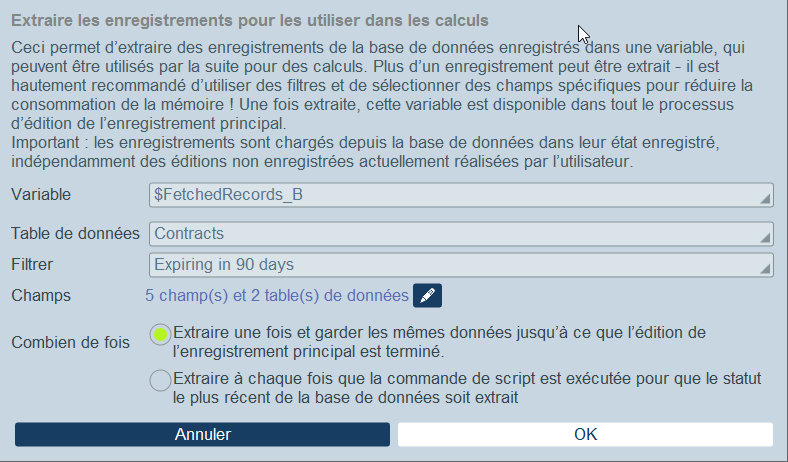Click the Contracts data table field

[461, 234]
